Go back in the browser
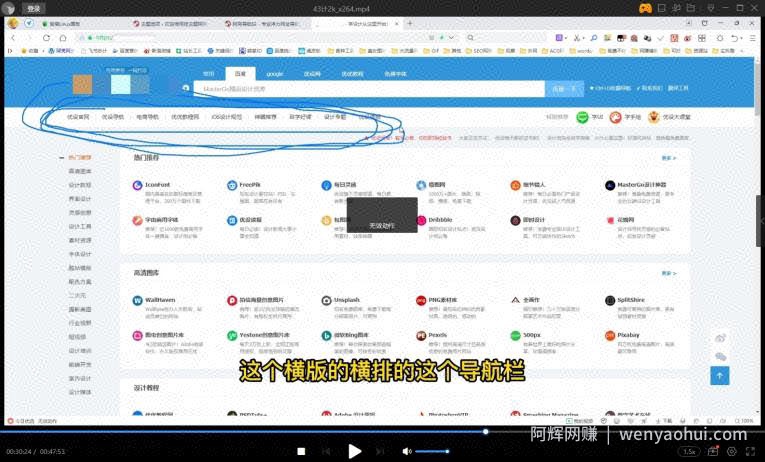Screen dimensions: 765x462 click(x=13, y=38)
